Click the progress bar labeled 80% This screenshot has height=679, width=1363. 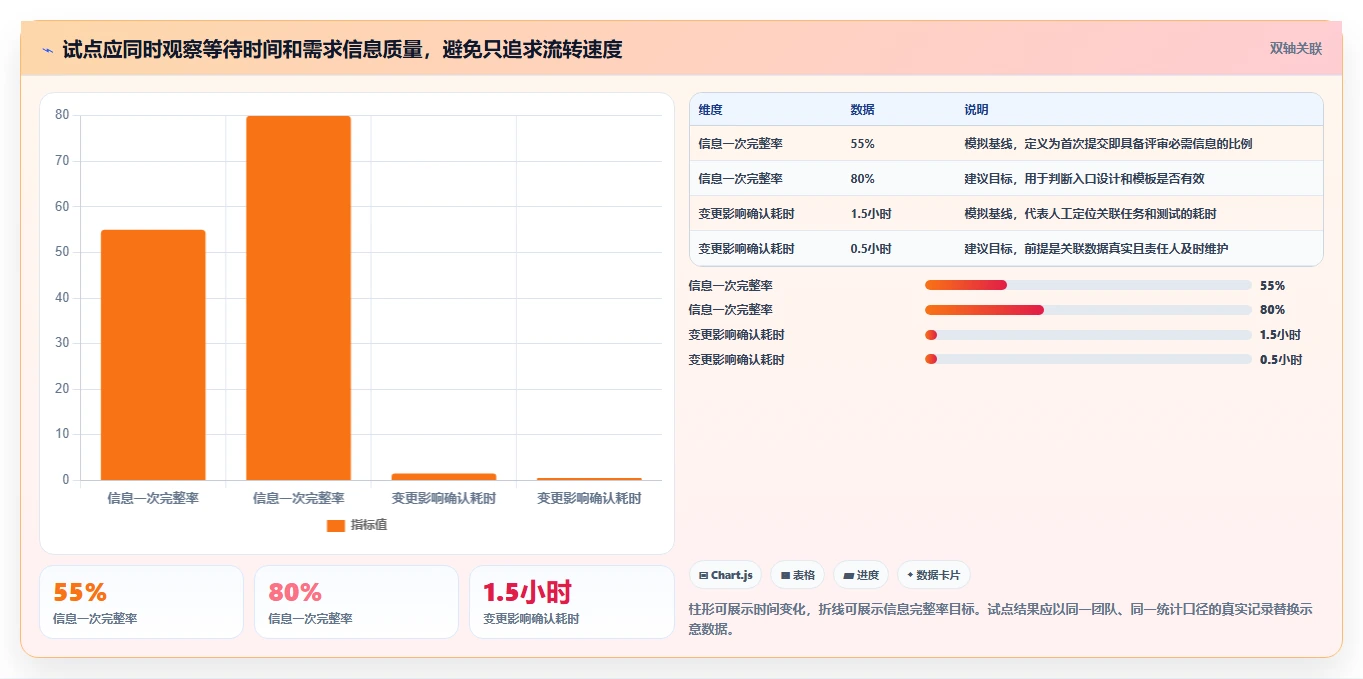pyautogui.click(x=1088, y=310)
